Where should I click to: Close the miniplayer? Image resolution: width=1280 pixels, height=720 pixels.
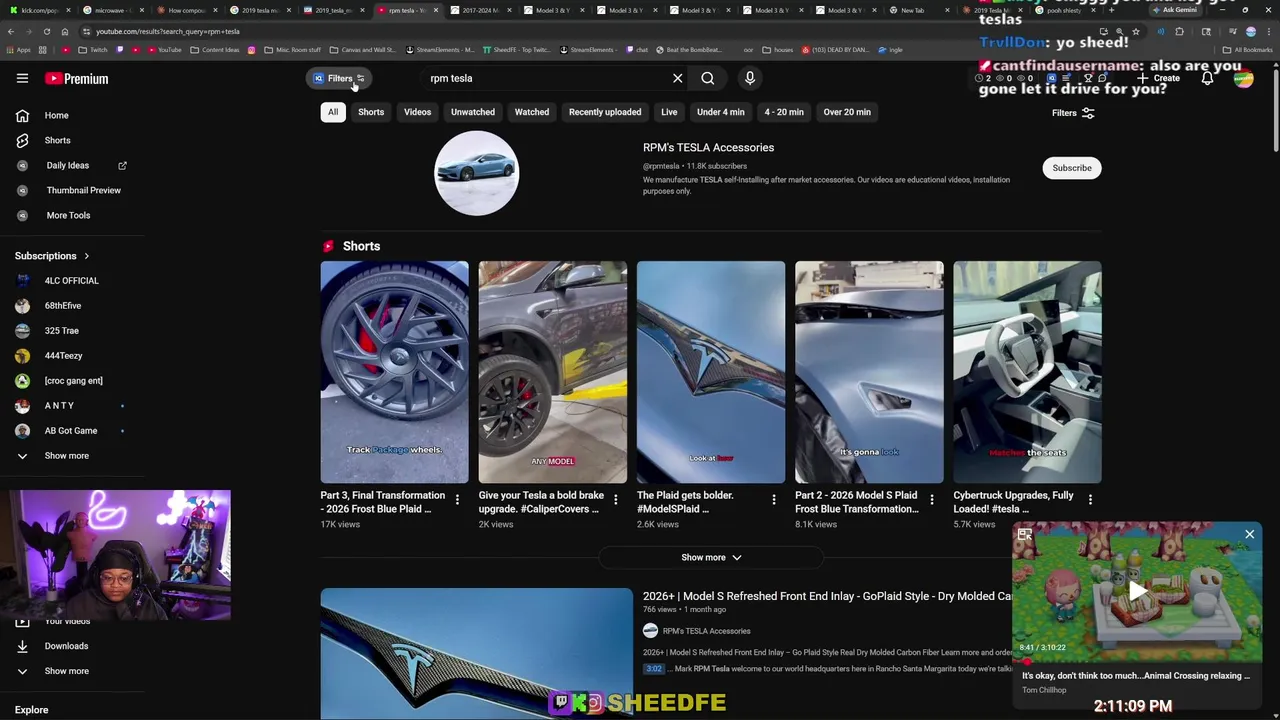pyautogui.click(x=1249, y=535)
